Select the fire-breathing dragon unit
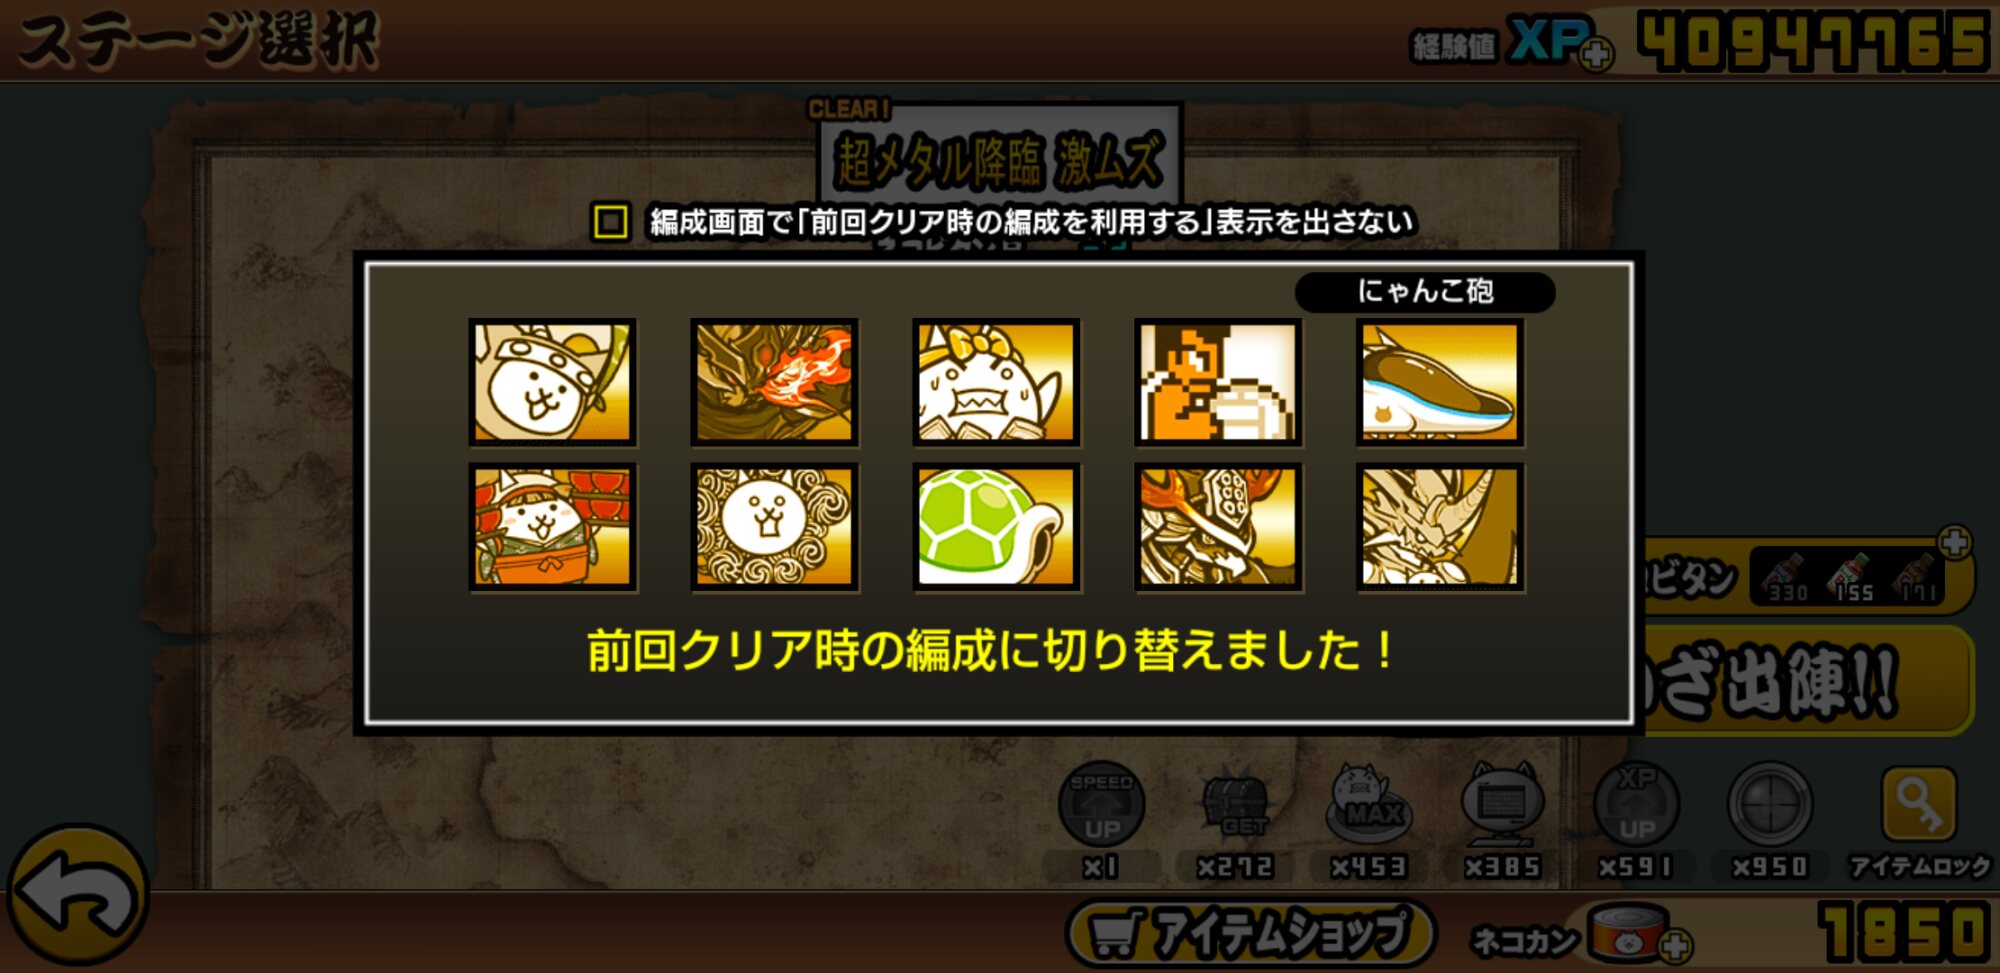 [774, 383]
